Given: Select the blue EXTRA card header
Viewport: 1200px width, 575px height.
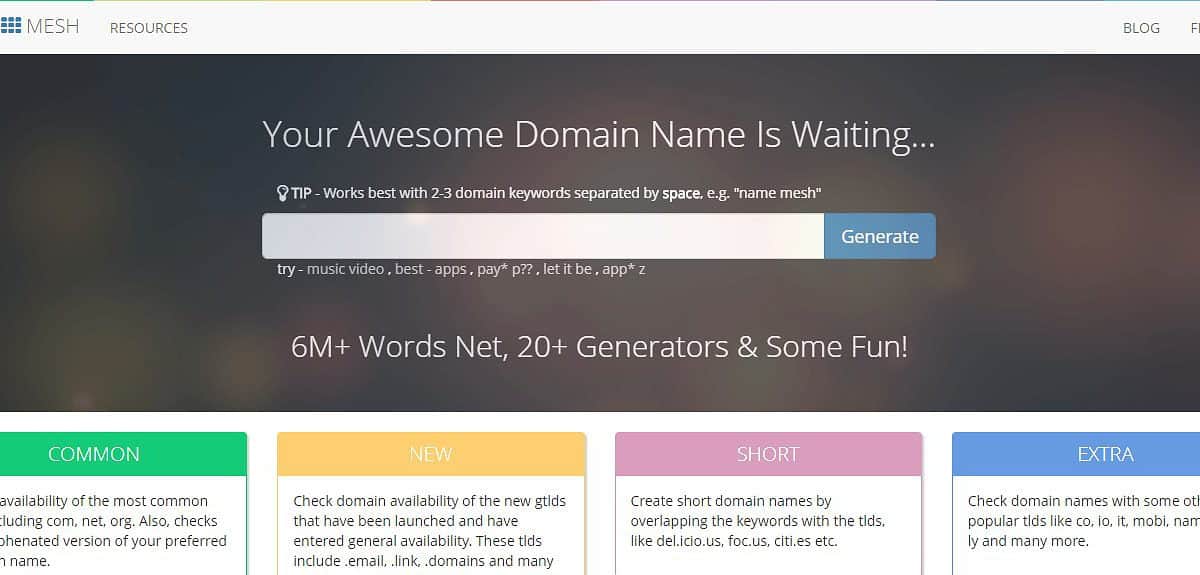Looking at the screenshot, I should [x=1076, y=454].
